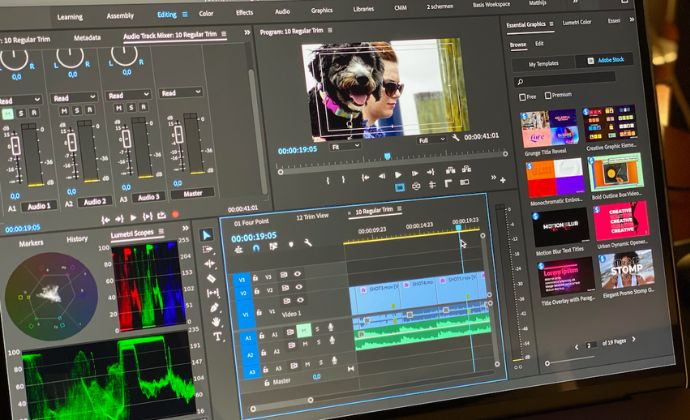
Task: Open Timeline Display Settings wrench
Action: [x=308, y=242]
